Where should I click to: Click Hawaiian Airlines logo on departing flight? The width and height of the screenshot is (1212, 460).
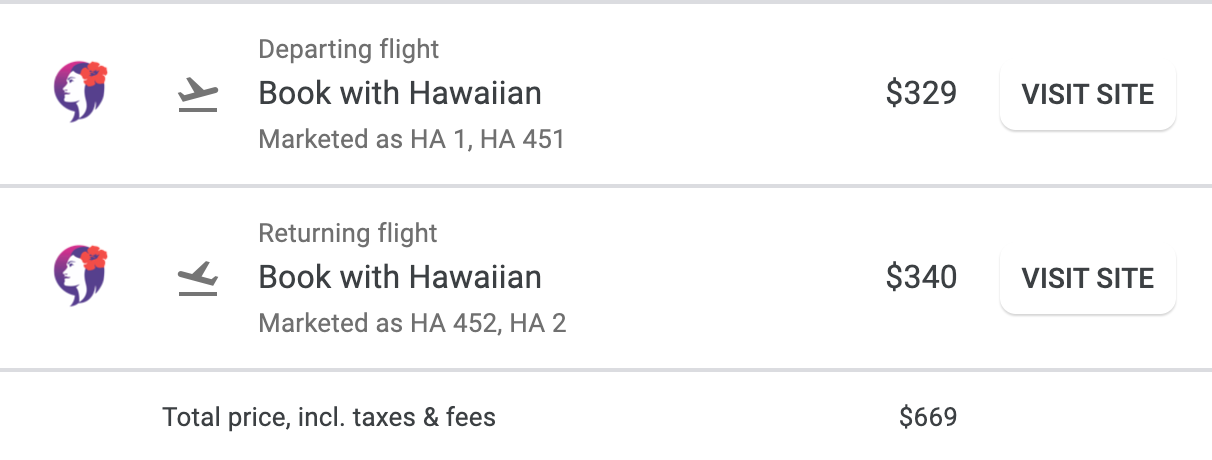point(80,92)
